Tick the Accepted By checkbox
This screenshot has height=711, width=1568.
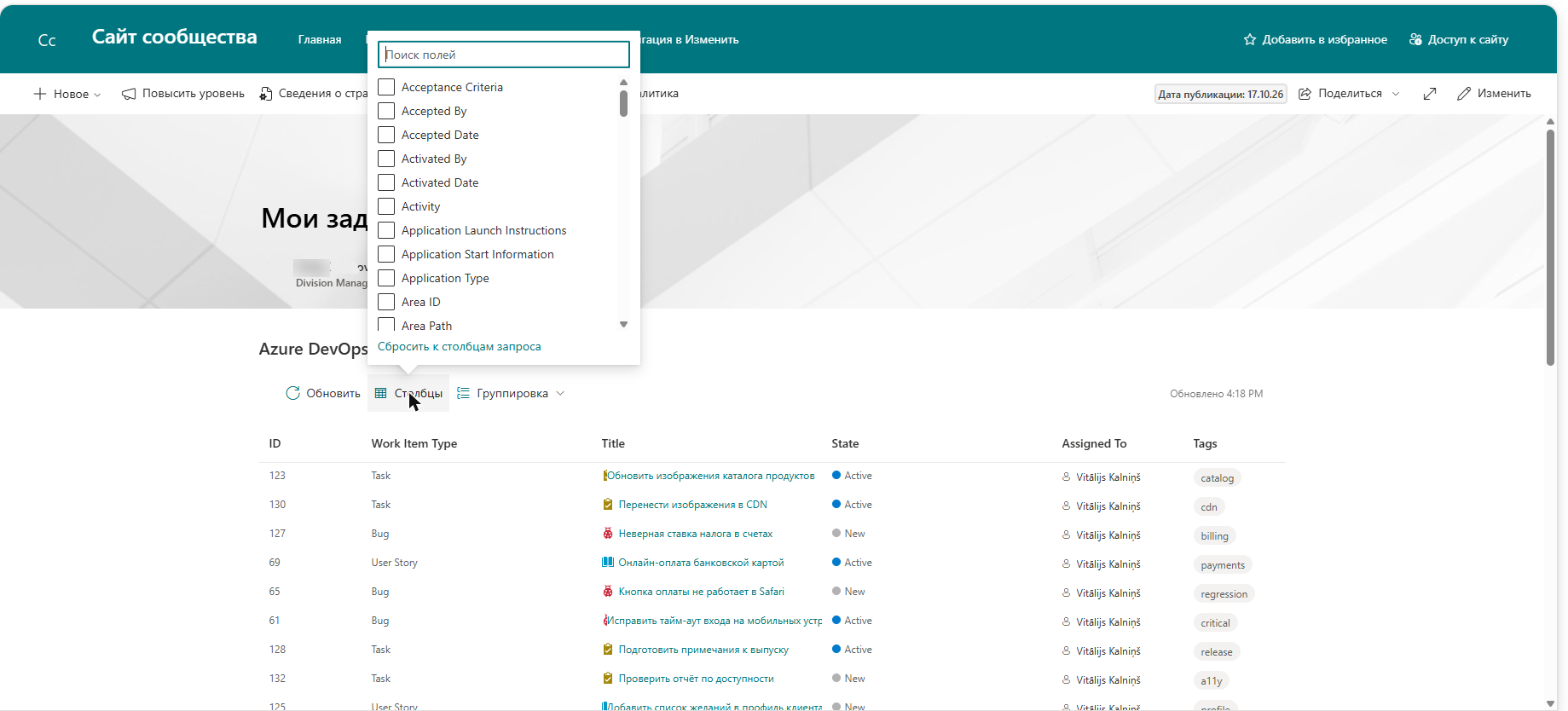click(386, 111)
